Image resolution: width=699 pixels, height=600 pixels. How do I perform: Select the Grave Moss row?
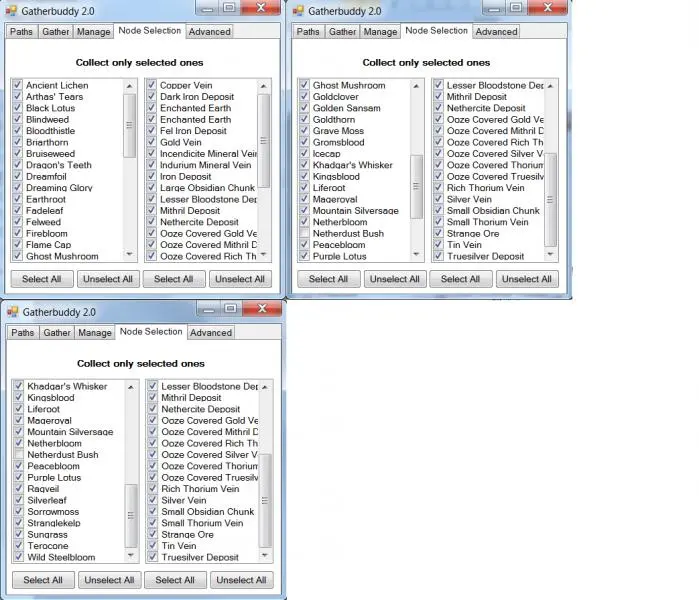click(x=354, y=131)
